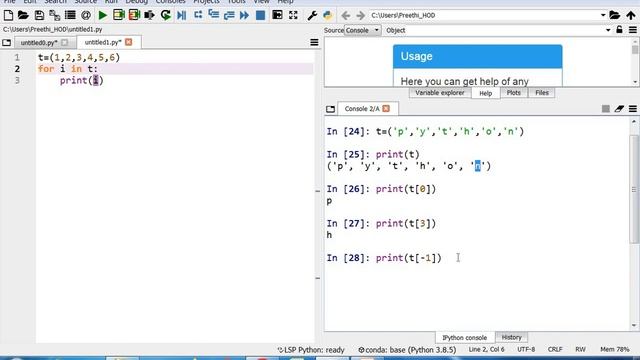Open Preferences with the wrench icon
The height and width of the screenshot is (360, 640).
point(312,16)
